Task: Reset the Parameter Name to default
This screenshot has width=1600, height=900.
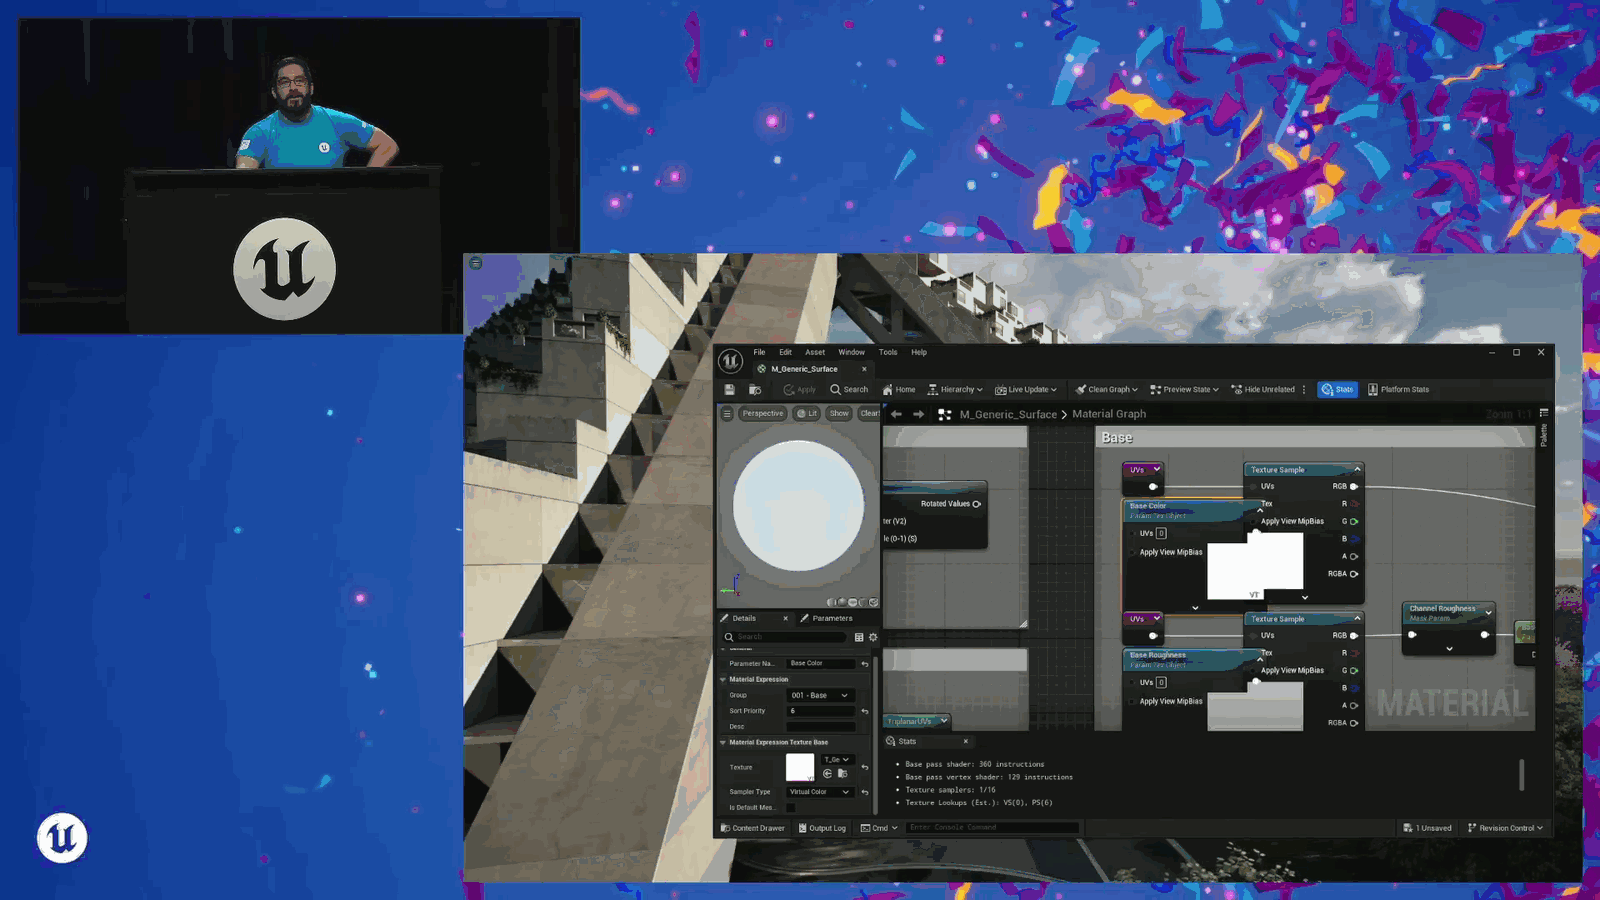Action: pos(865,664)
